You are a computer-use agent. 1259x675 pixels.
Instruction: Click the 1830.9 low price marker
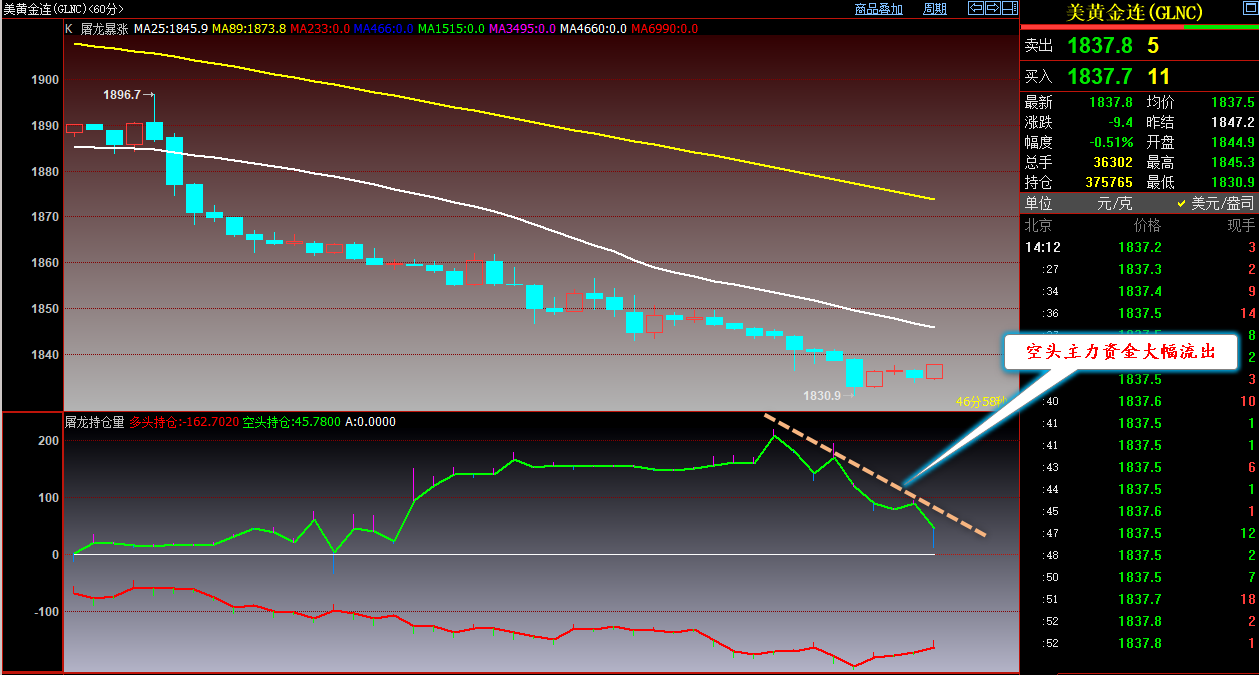[823, 395]
